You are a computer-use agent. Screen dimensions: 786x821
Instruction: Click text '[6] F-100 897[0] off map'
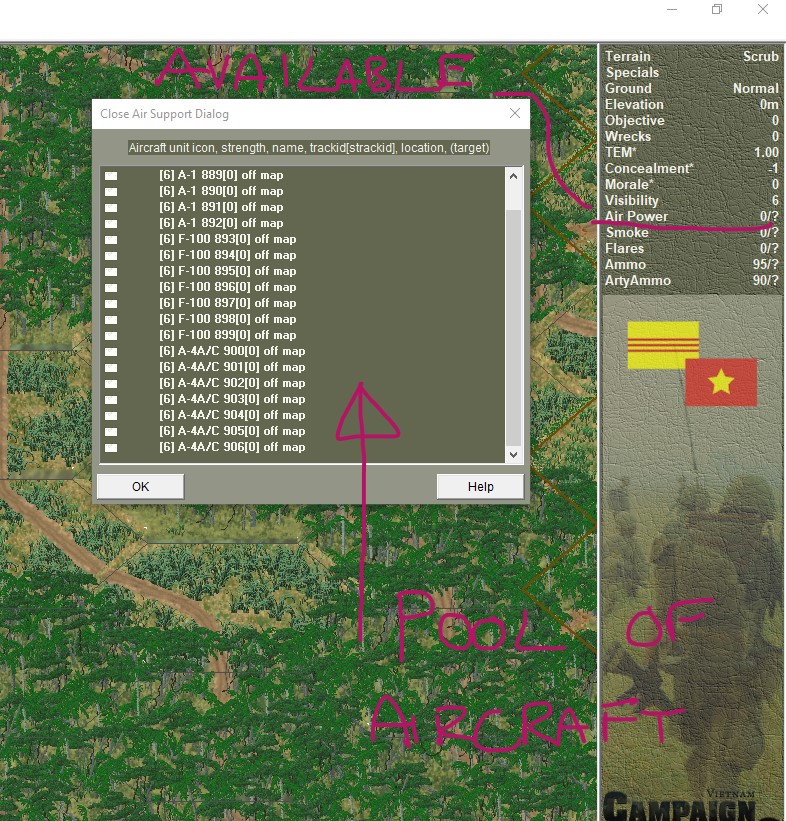[x=228, y=303]
